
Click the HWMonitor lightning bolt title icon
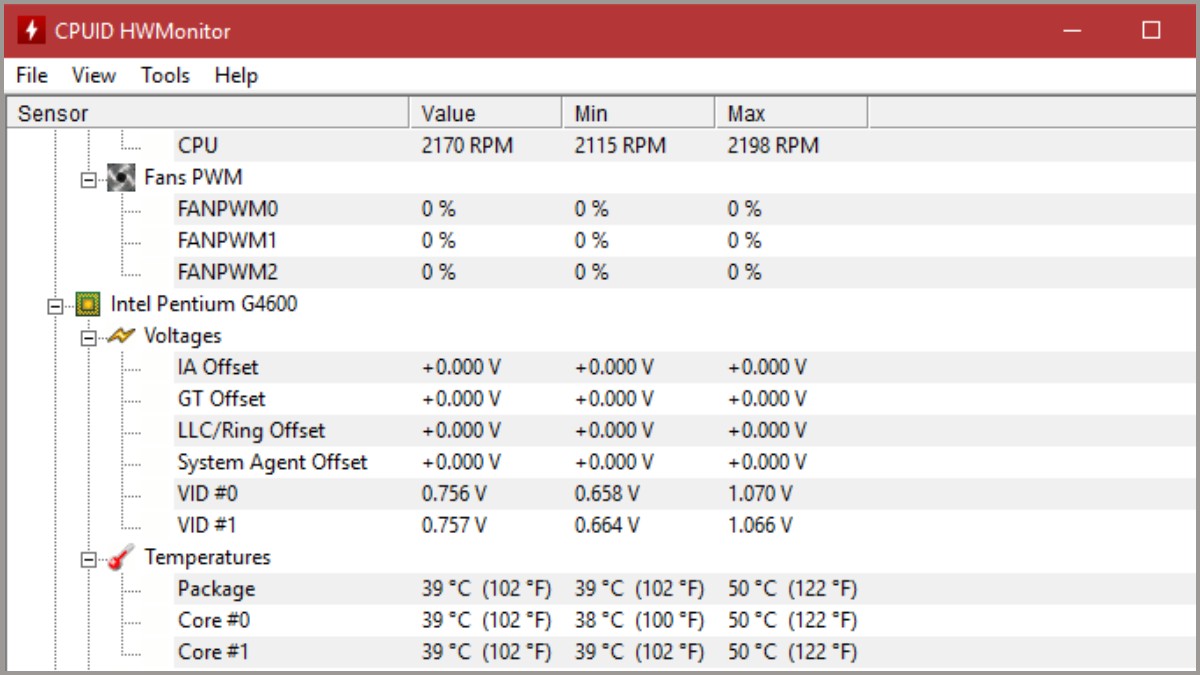30,30
